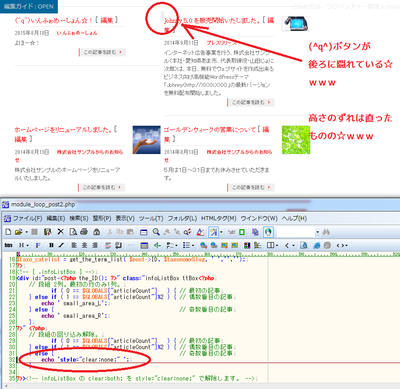
Task: Toggle the browser preview globe button
Action: tap(269, 232)
